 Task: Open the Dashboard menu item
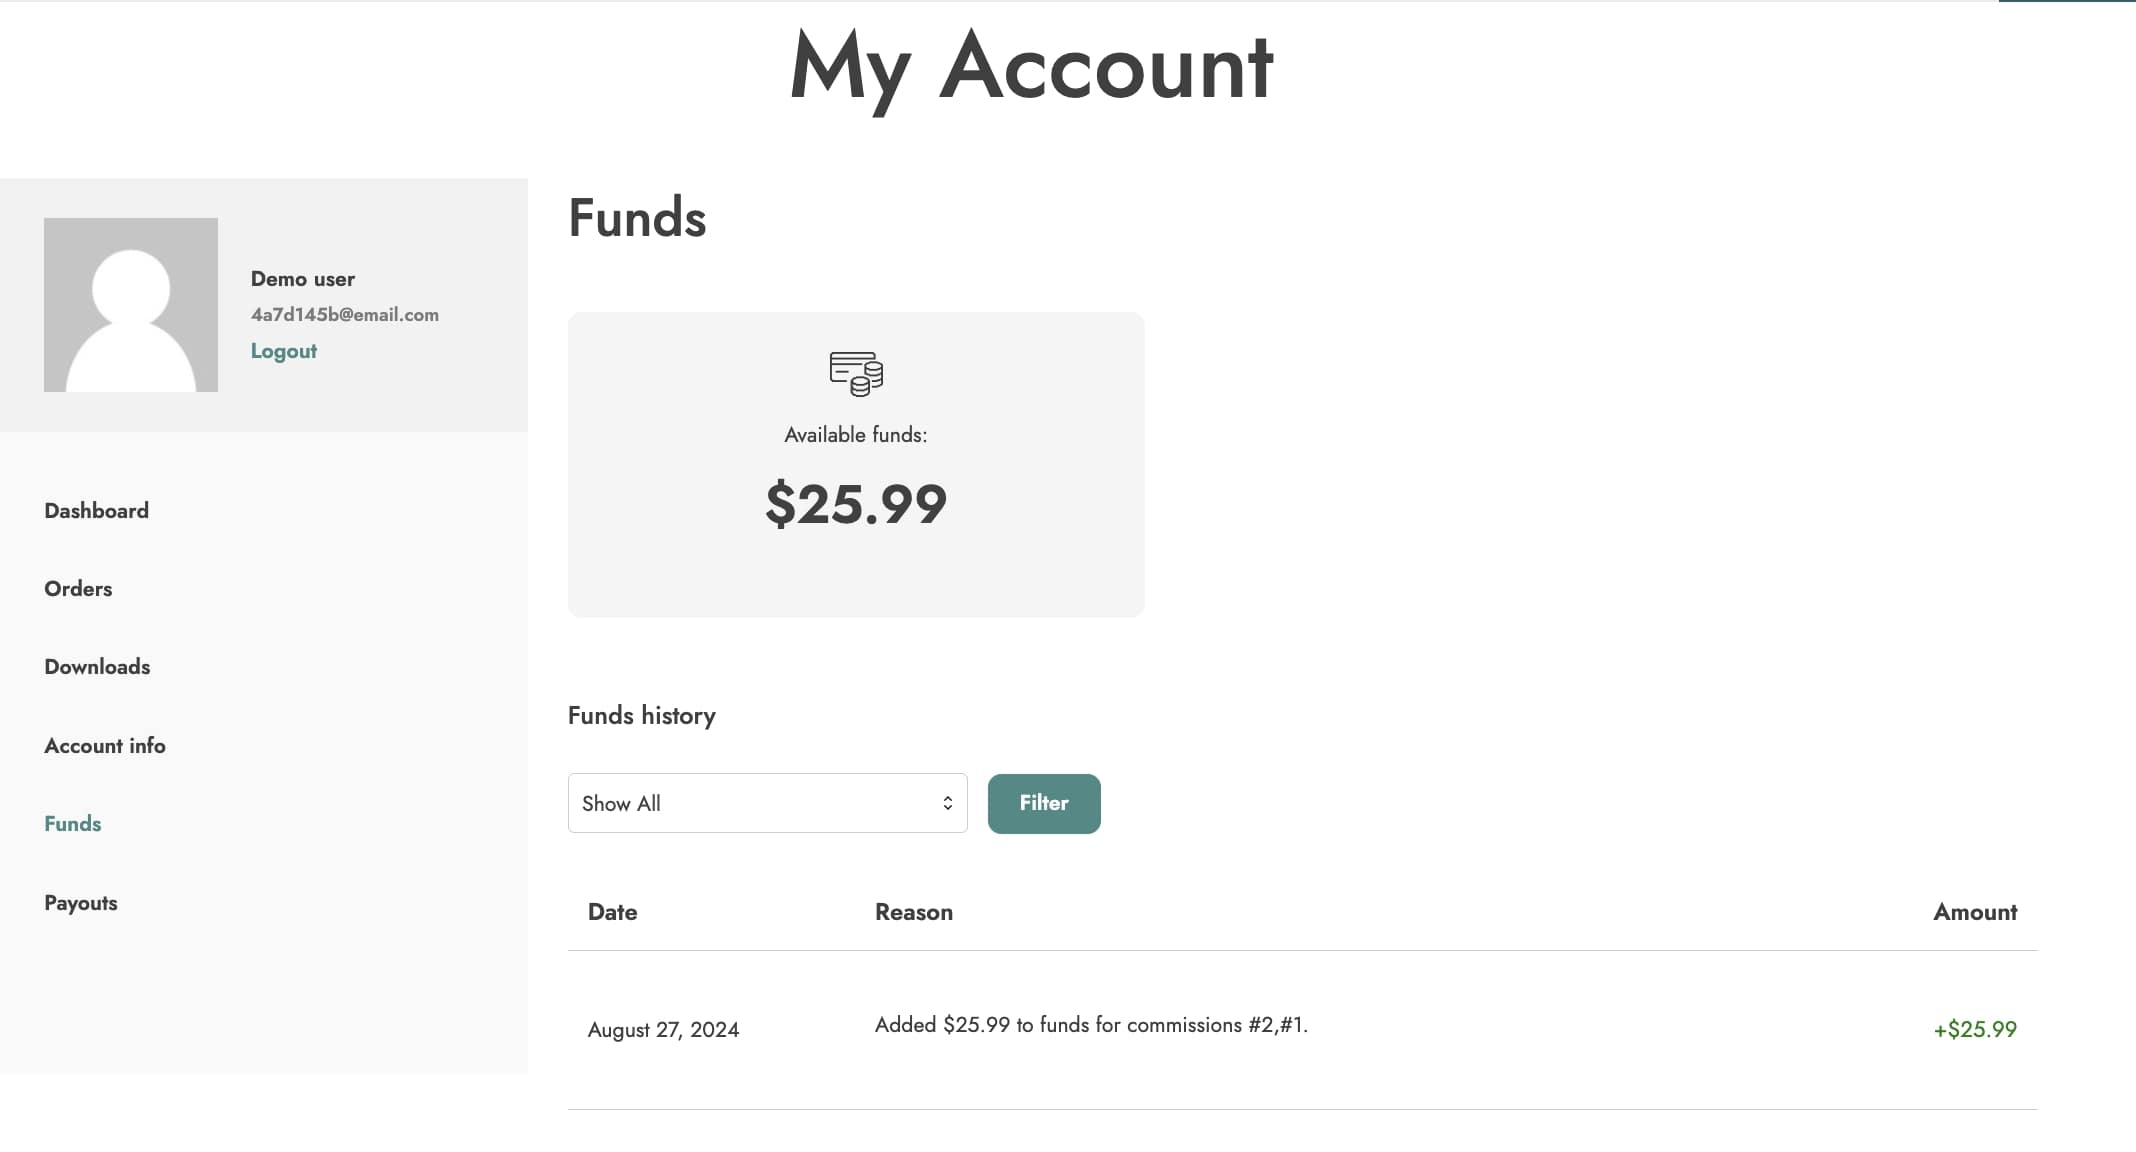click(97, 510)
